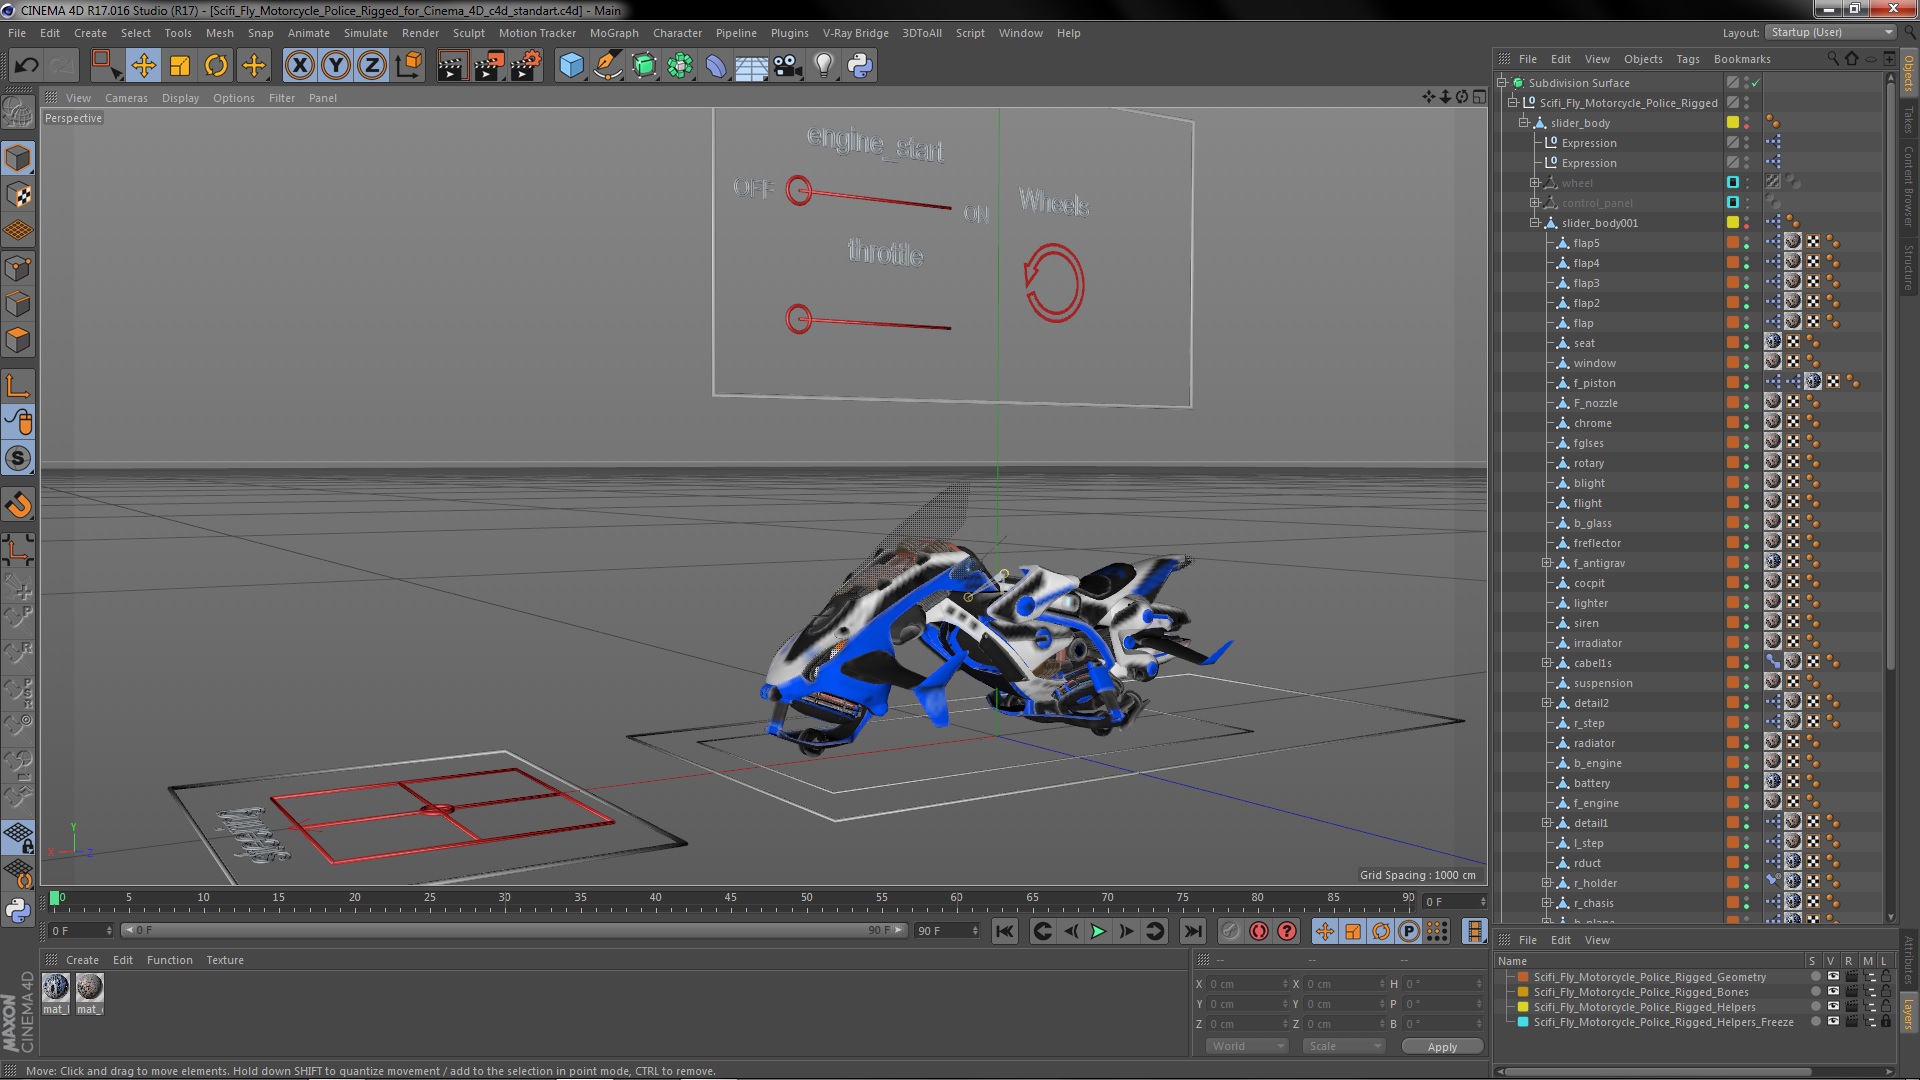The image size is (1920, 1080).
Task: Expand the f_antigrav object node
Action: click(1546, 563)
